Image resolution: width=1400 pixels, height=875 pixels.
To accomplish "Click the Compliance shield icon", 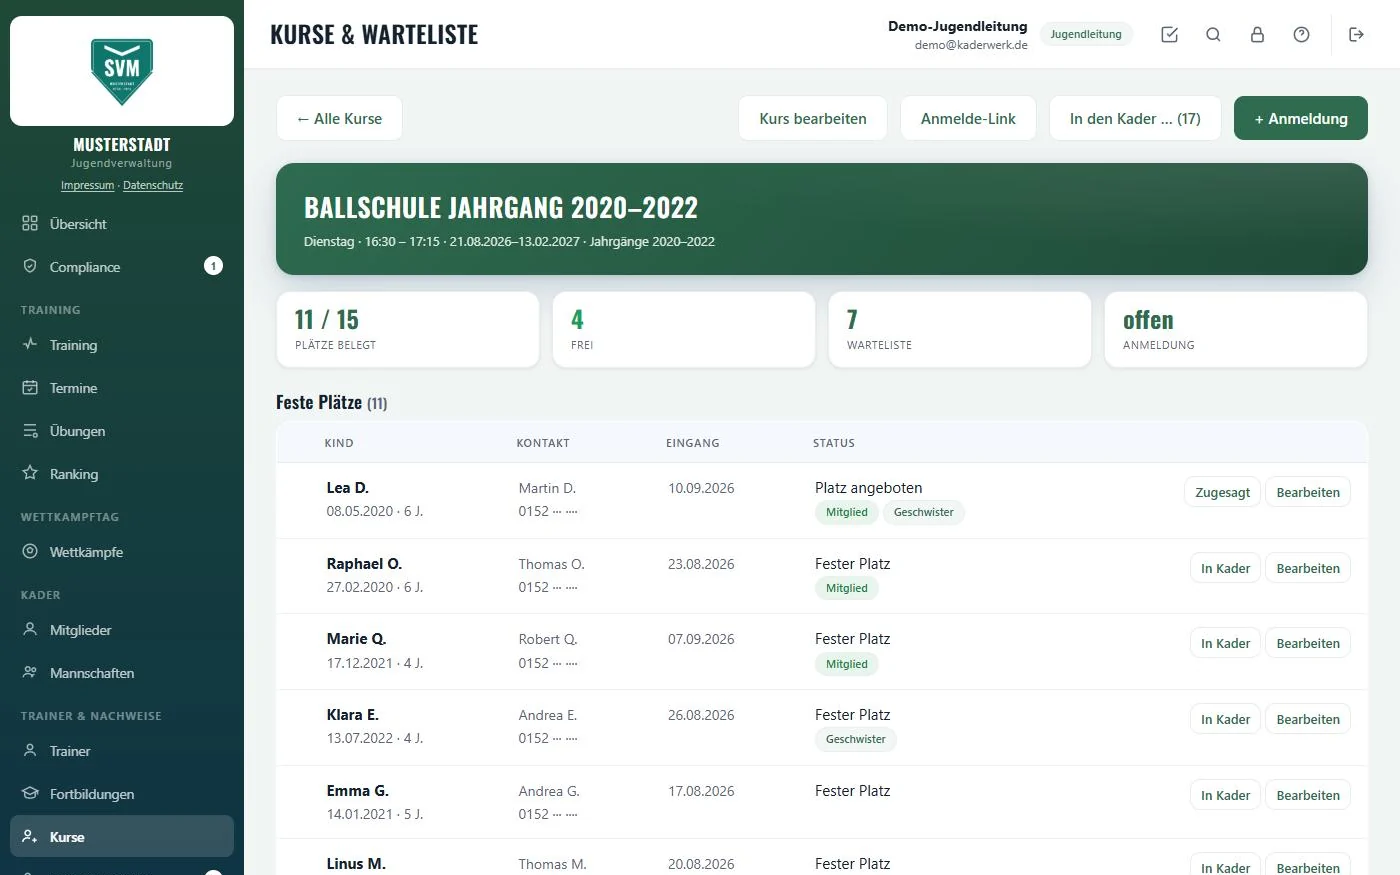I will tap(30, 266).
